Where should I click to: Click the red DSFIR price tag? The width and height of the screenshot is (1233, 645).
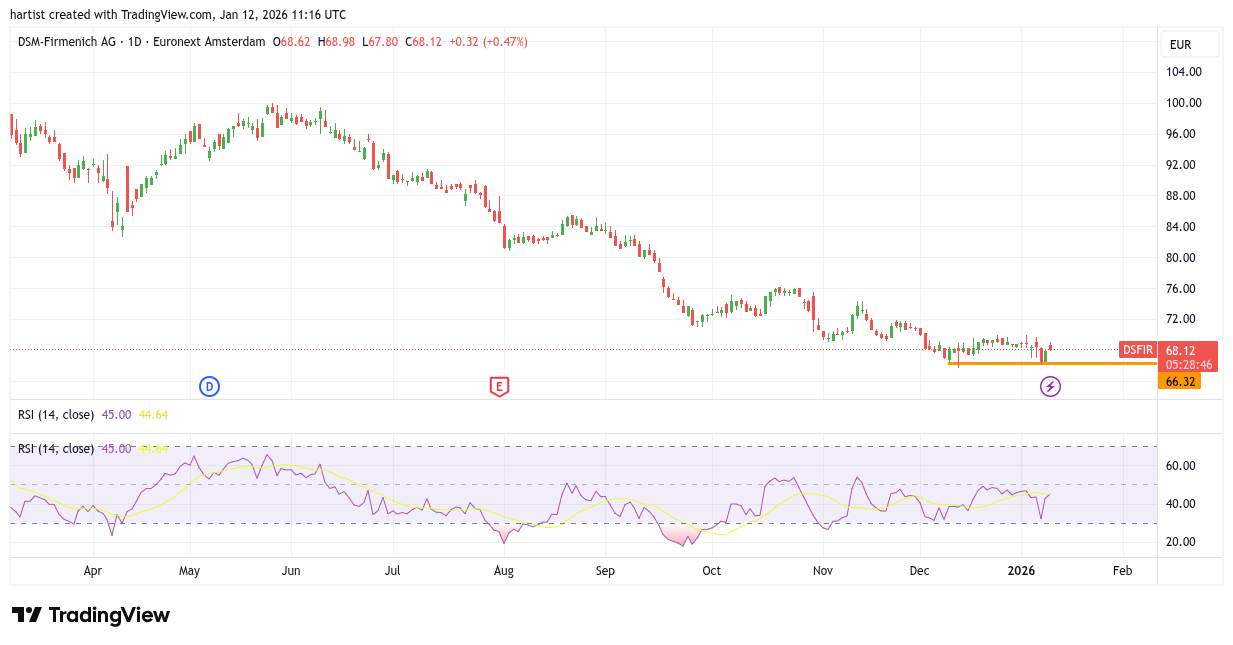coord(1137,350)
